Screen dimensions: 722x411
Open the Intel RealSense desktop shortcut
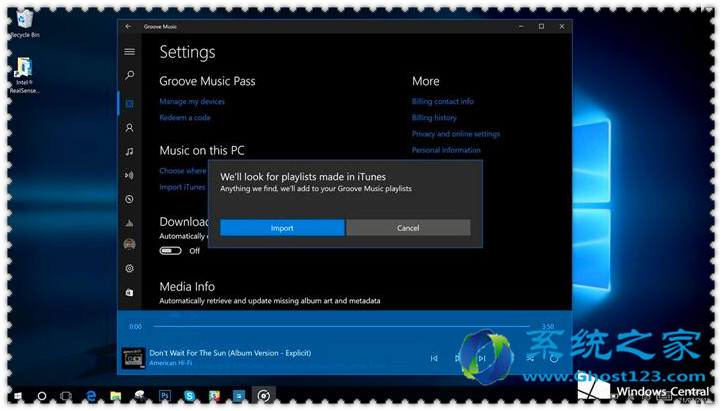coord(24,75)
